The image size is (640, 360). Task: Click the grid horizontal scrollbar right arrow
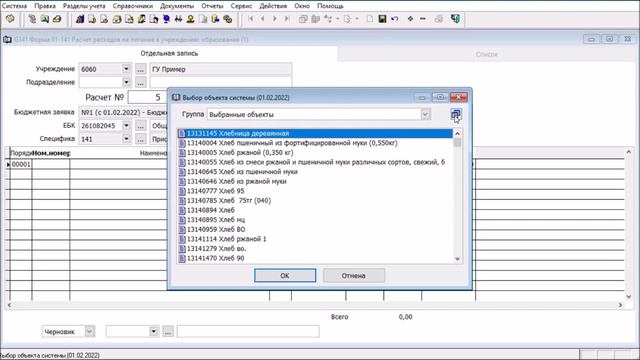(620, 305)
